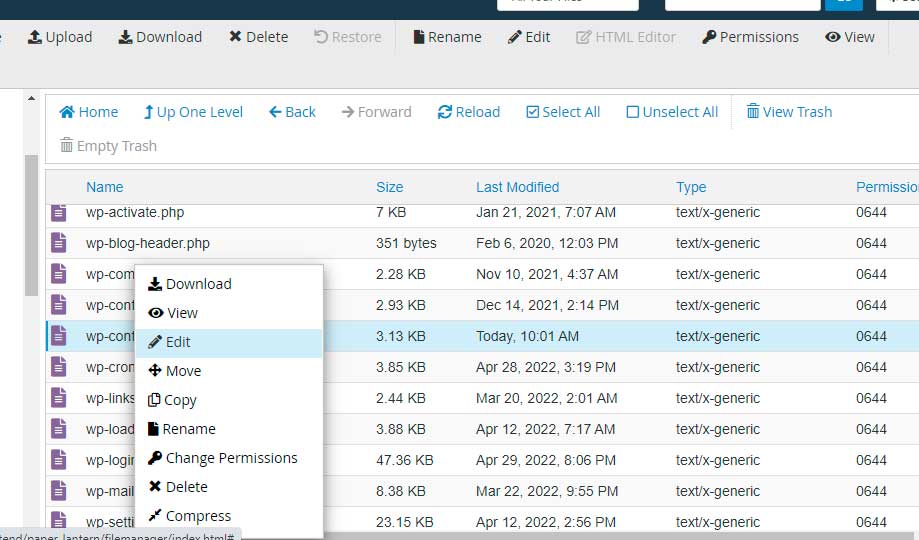Choose Rename from context menu

click(x=229, y=429)
